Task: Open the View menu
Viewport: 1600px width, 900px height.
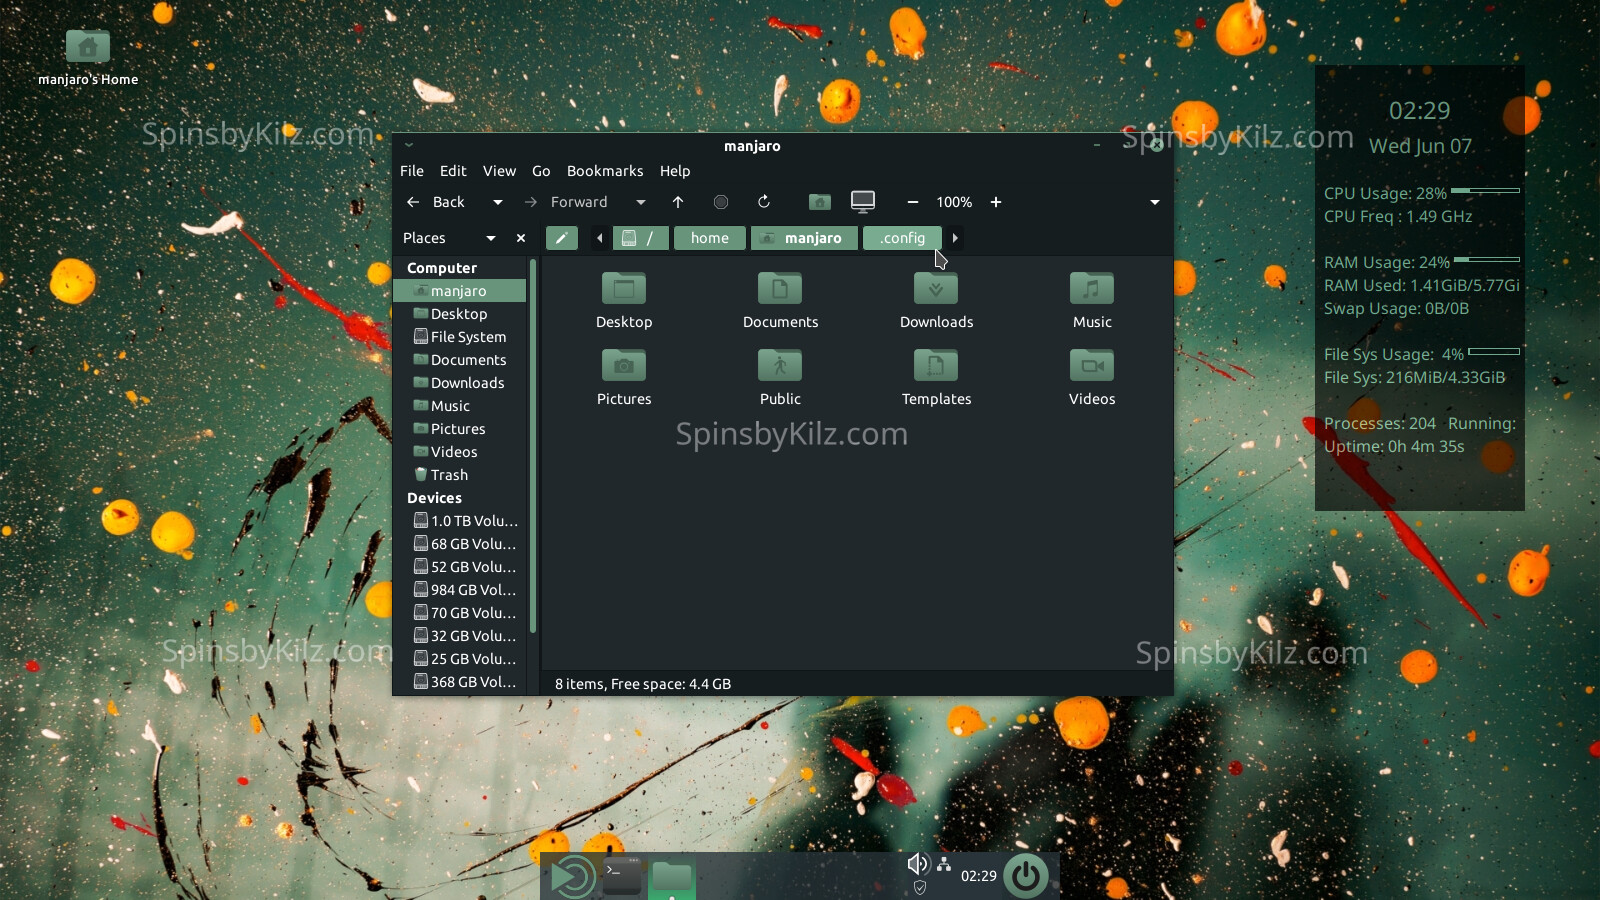Action: [x=499, y=171]
